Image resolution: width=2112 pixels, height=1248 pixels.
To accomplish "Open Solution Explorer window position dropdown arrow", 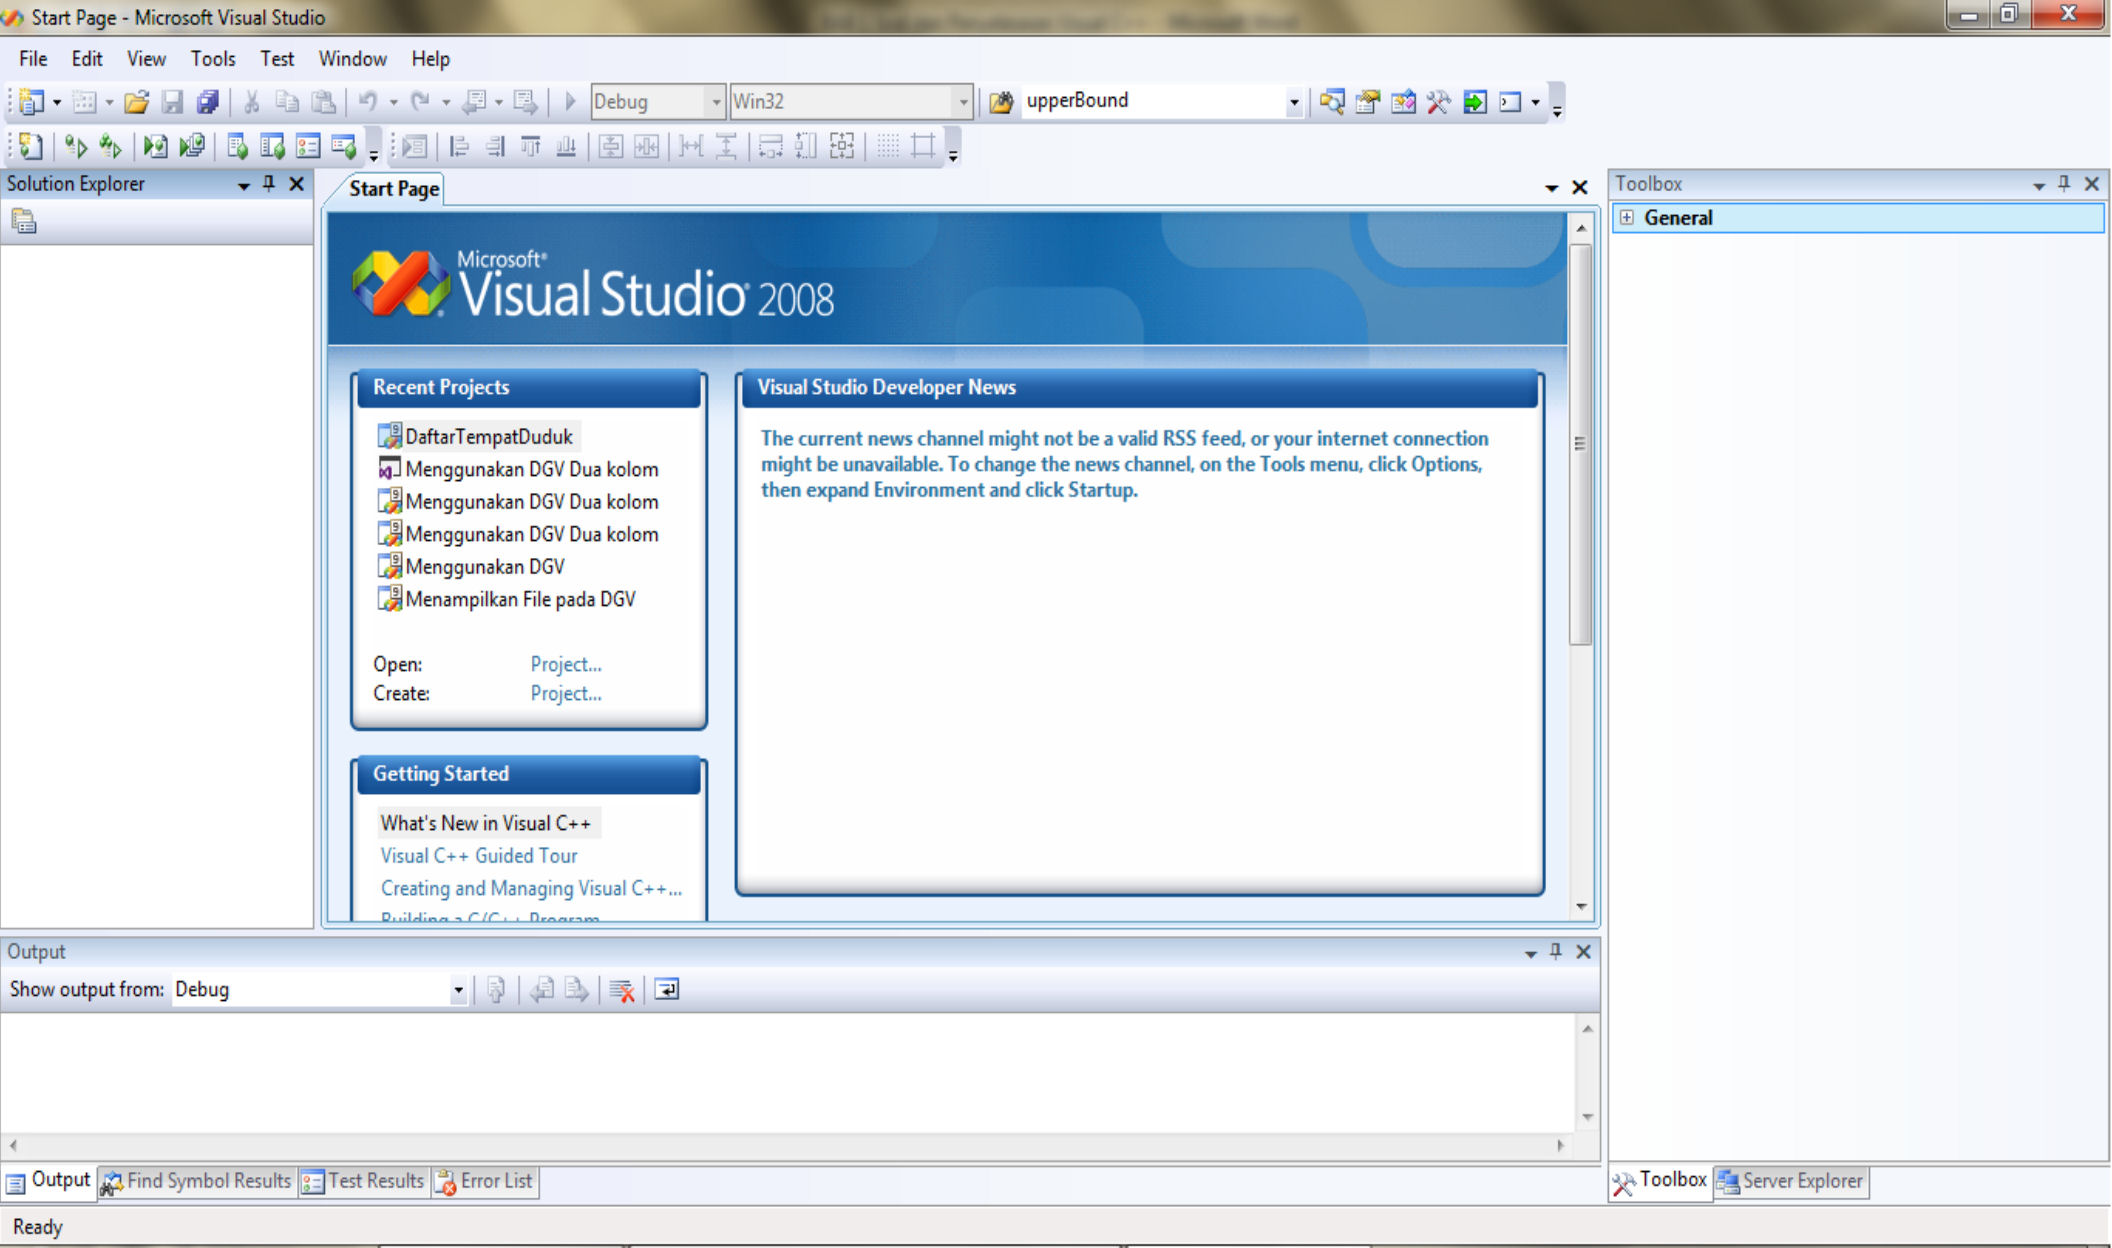I will pos(243,186).
